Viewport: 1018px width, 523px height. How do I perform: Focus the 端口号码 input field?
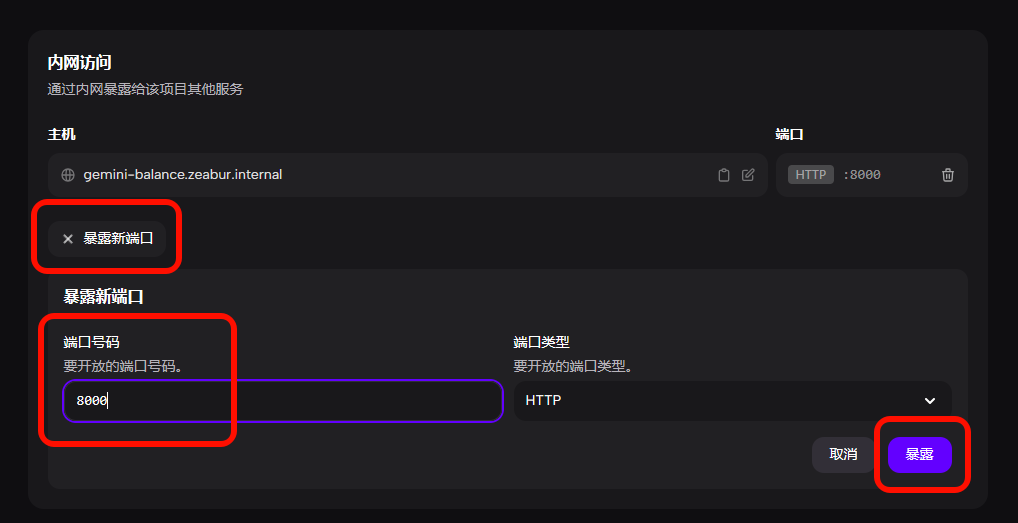click(282, 401)
